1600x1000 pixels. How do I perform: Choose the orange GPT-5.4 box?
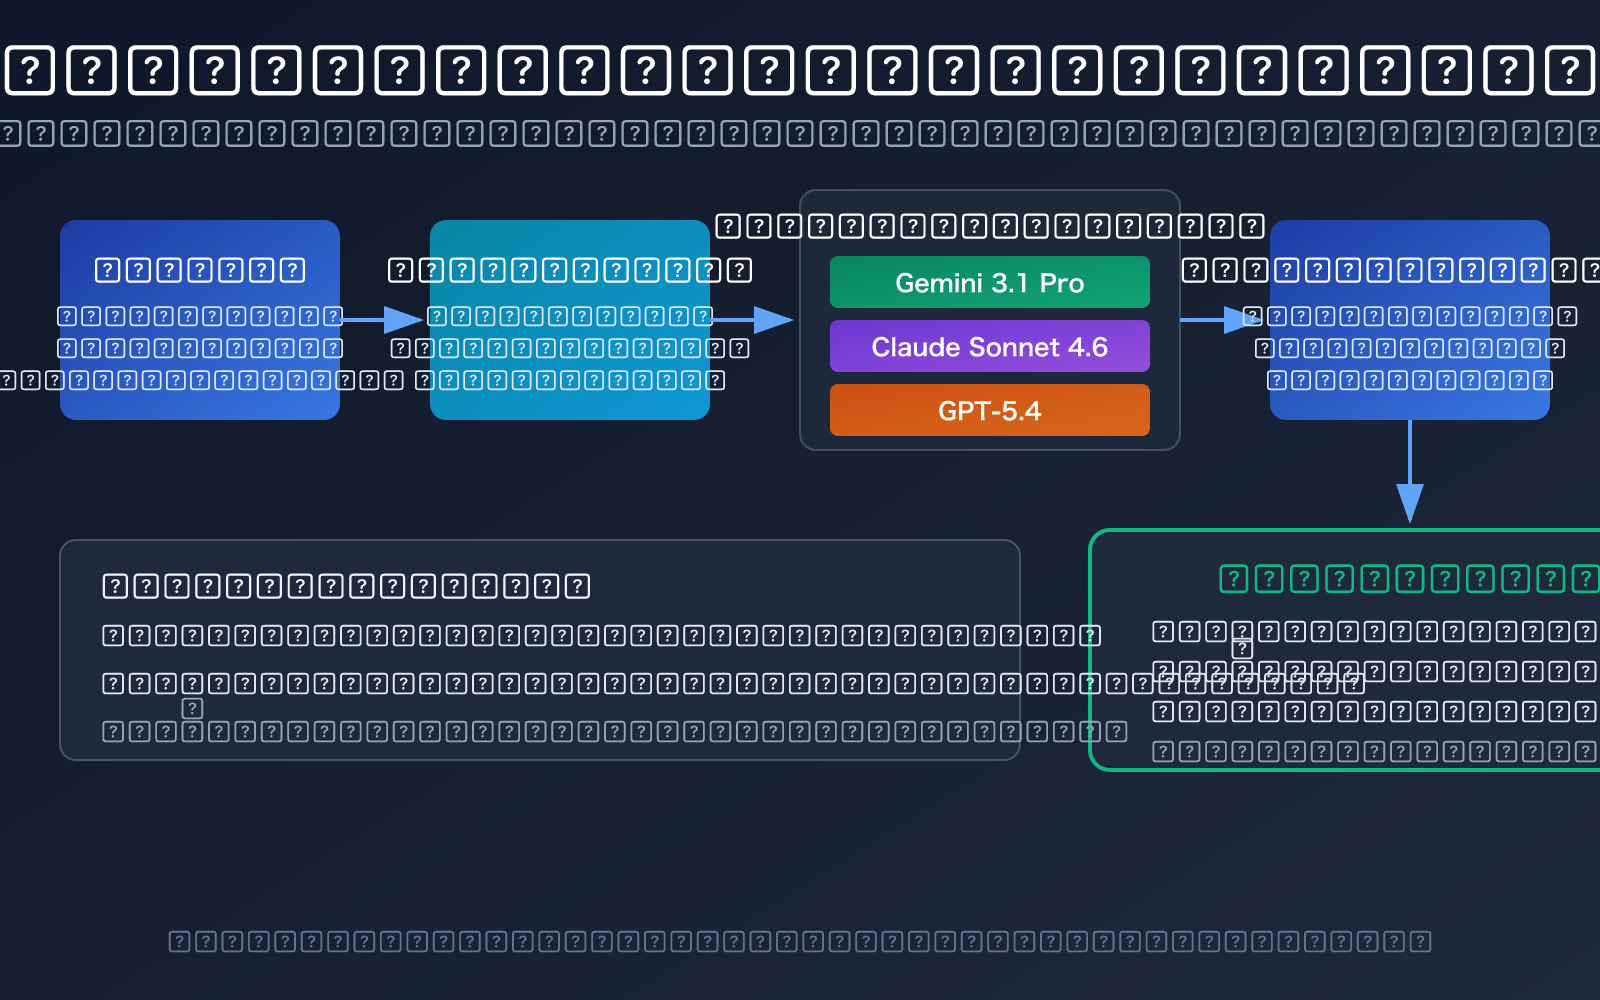pos(989,411)
